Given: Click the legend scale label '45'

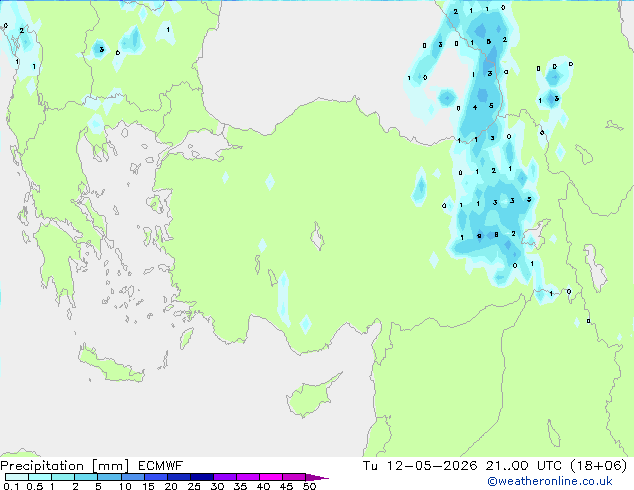Looking at the screenshot, I should (x=286, y=486).
